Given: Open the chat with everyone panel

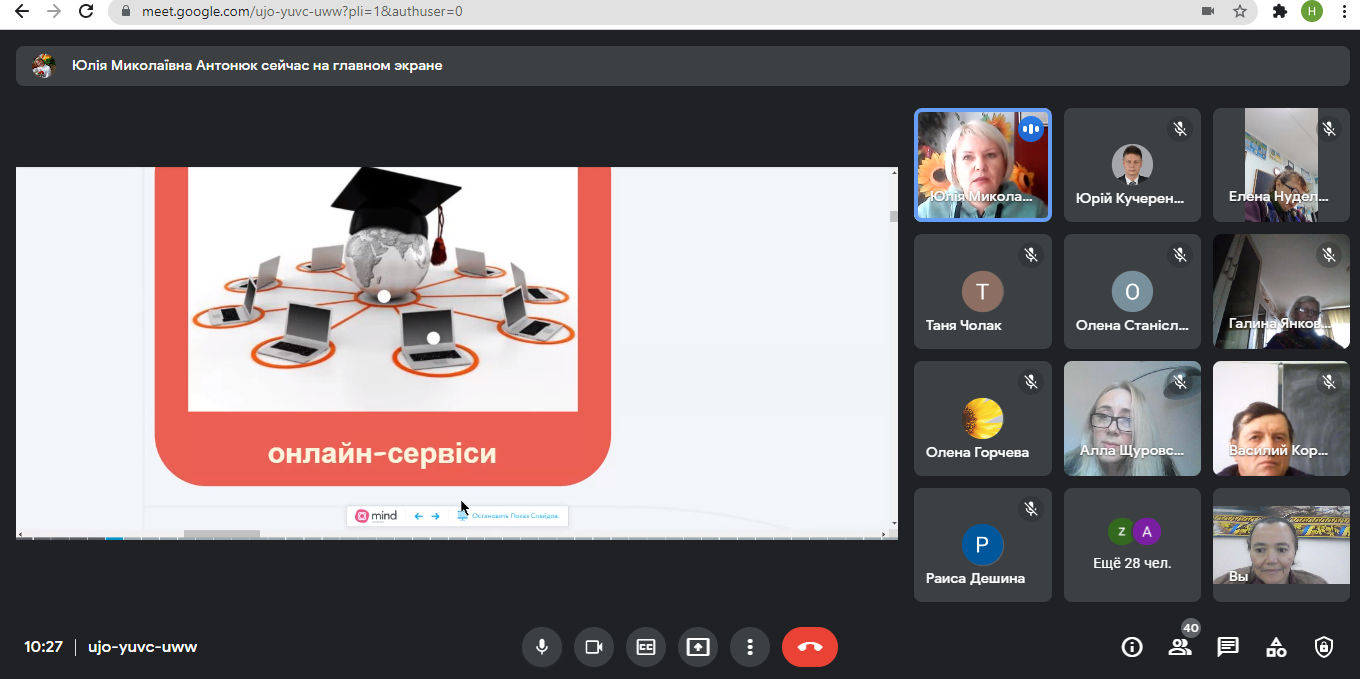Looking at the screenshot, I should pyautogui.click(x=1228, y=647).
